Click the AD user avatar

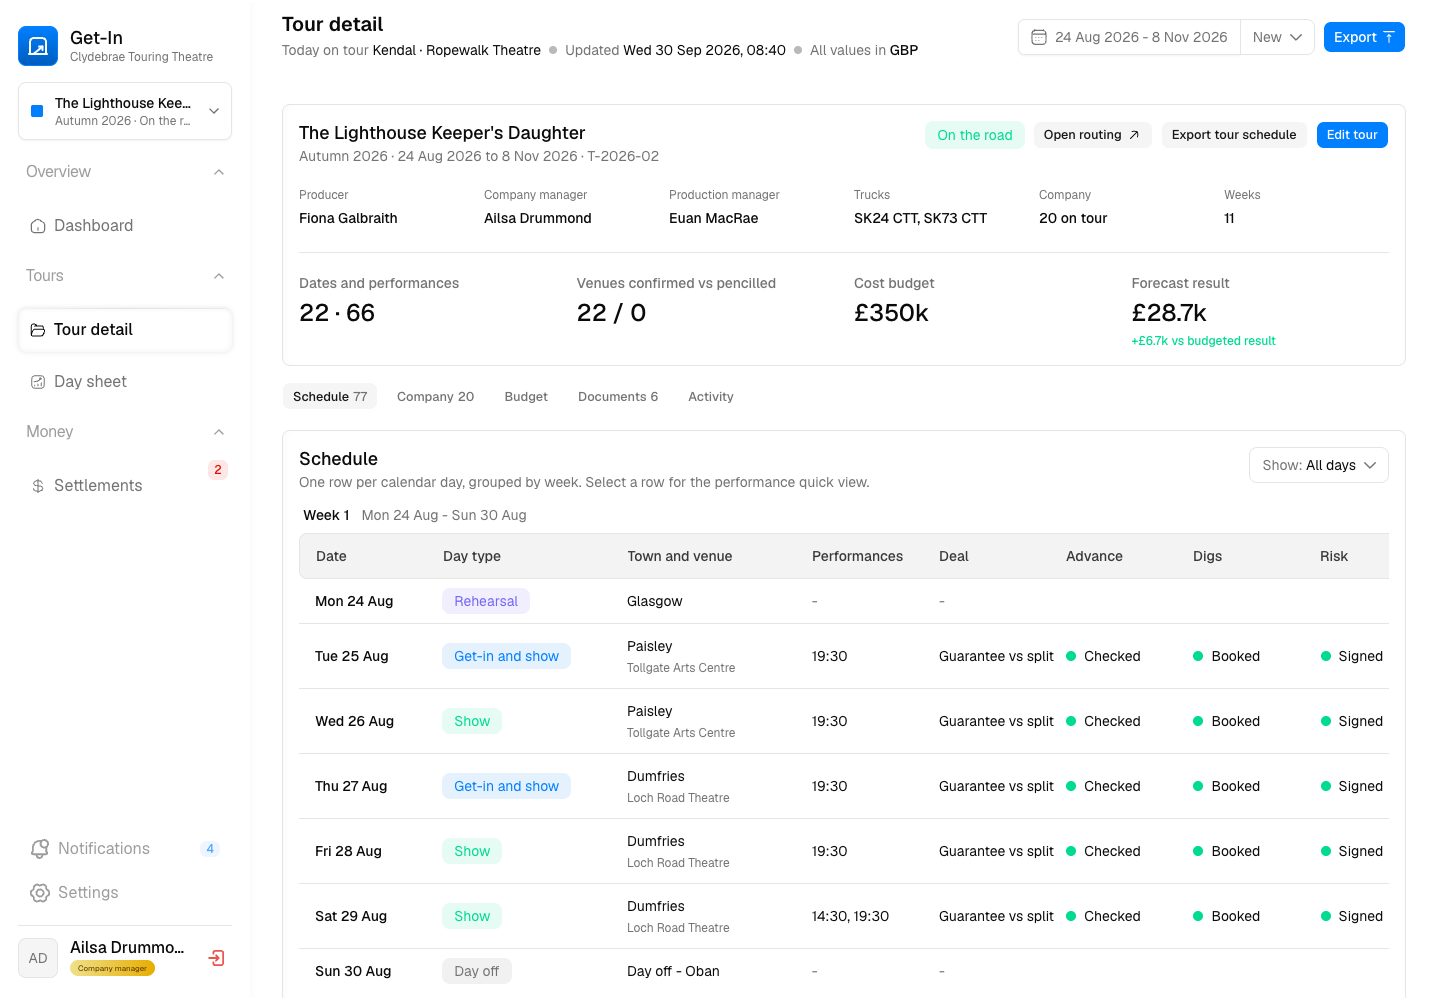point(38,958)
